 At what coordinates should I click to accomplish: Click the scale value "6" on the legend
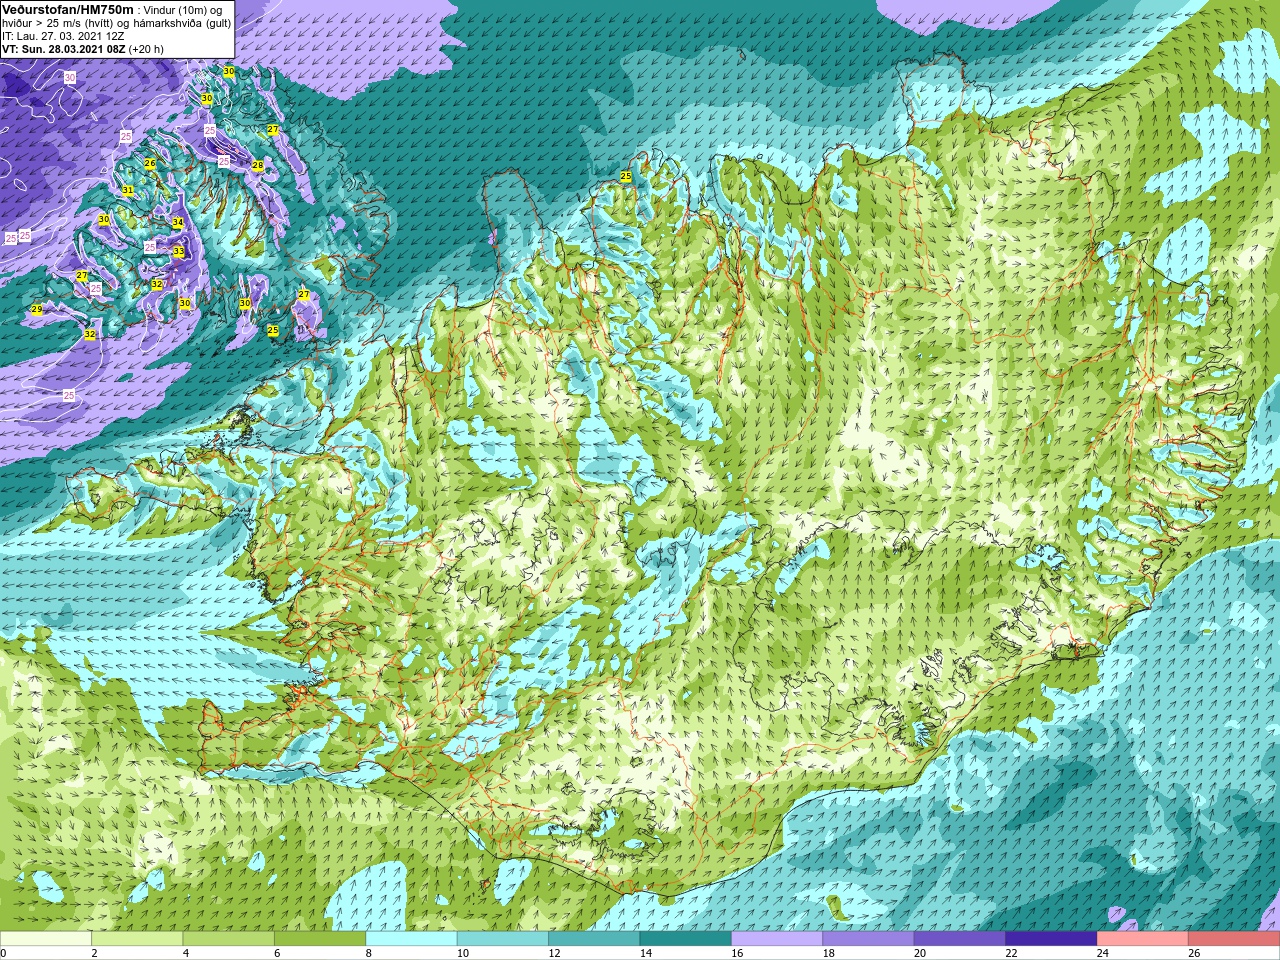pyautogui.click(x=278, y=954)
